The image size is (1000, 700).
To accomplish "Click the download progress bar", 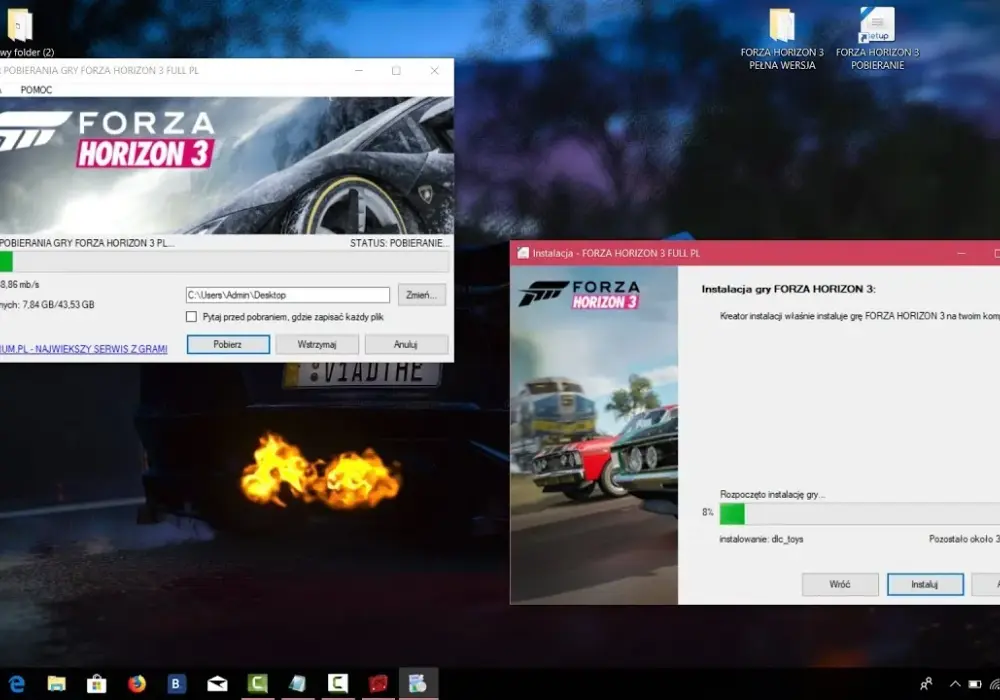I will coord(224,261).
